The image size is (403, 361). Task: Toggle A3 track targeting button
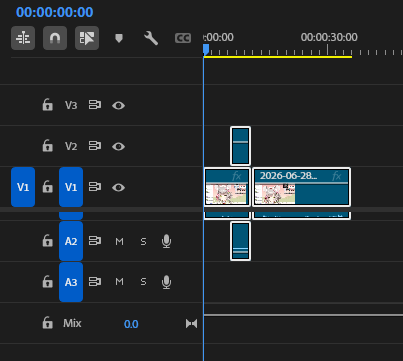[x=71, y=282]
